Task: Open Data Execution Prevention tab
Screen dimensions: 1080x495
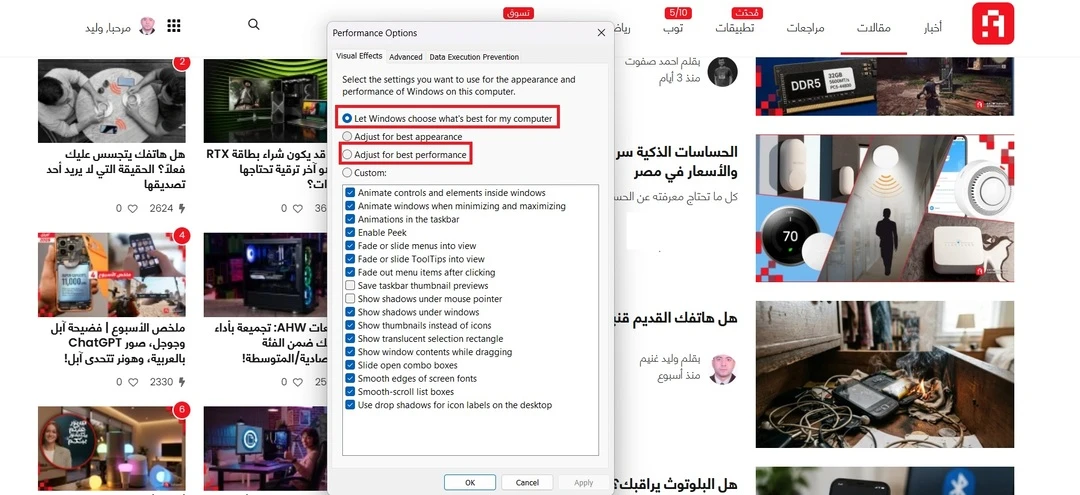Action: [x=474, y=57]
